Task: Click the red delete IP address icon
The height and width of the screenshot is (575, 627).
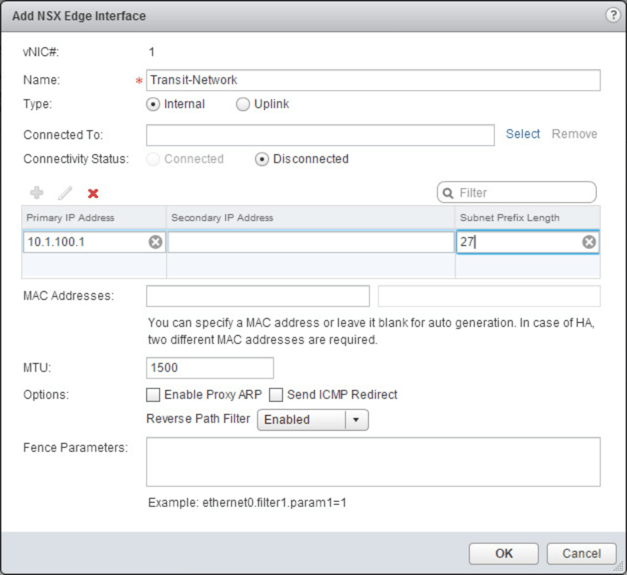Action: point(93,192)
